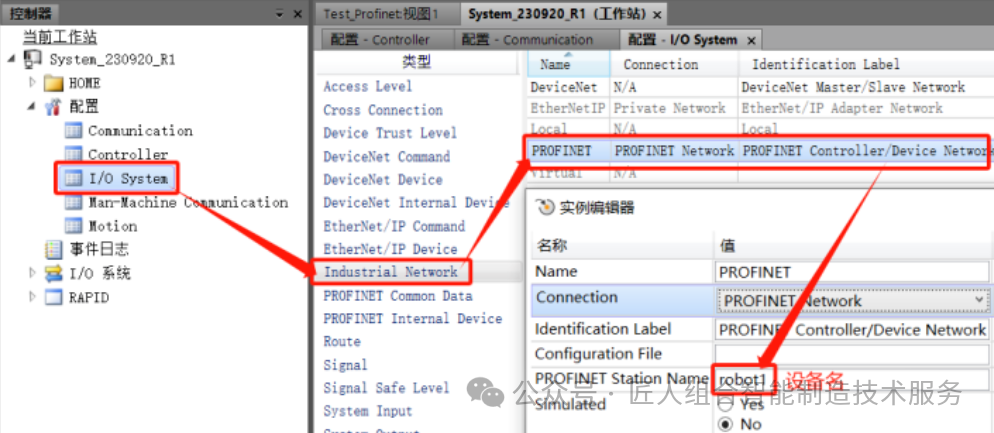Select Industrial Network in type list

[x=390, y=272]
